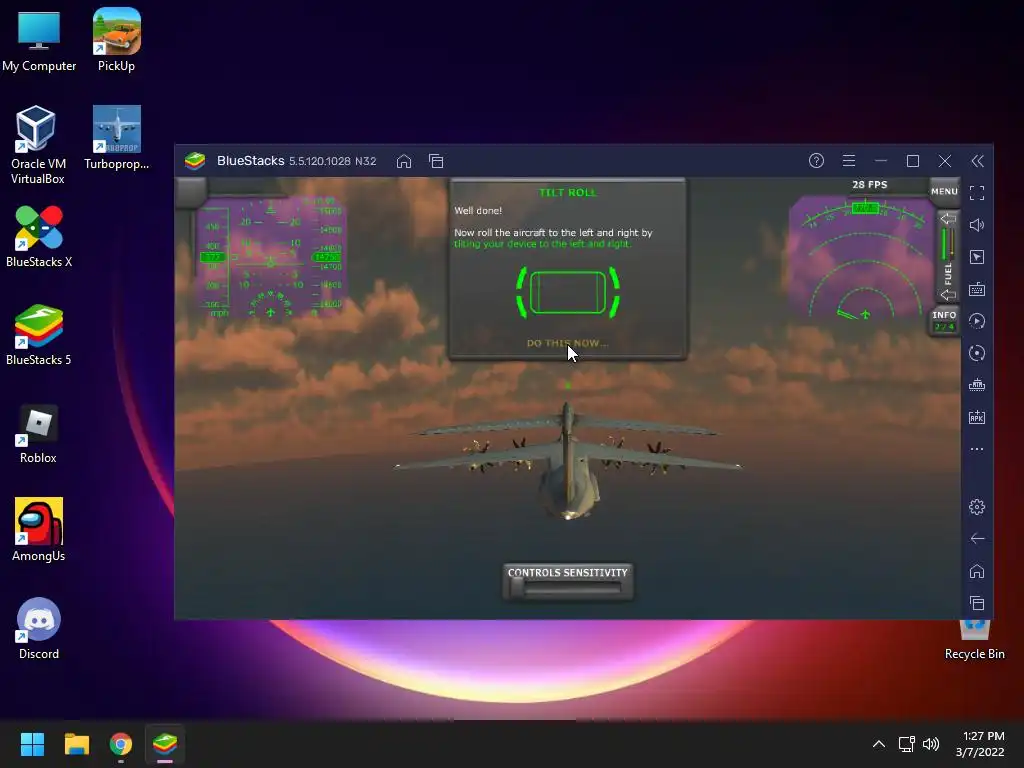Click the BlueStacks volume speaker icon

[x=976, y=225]
